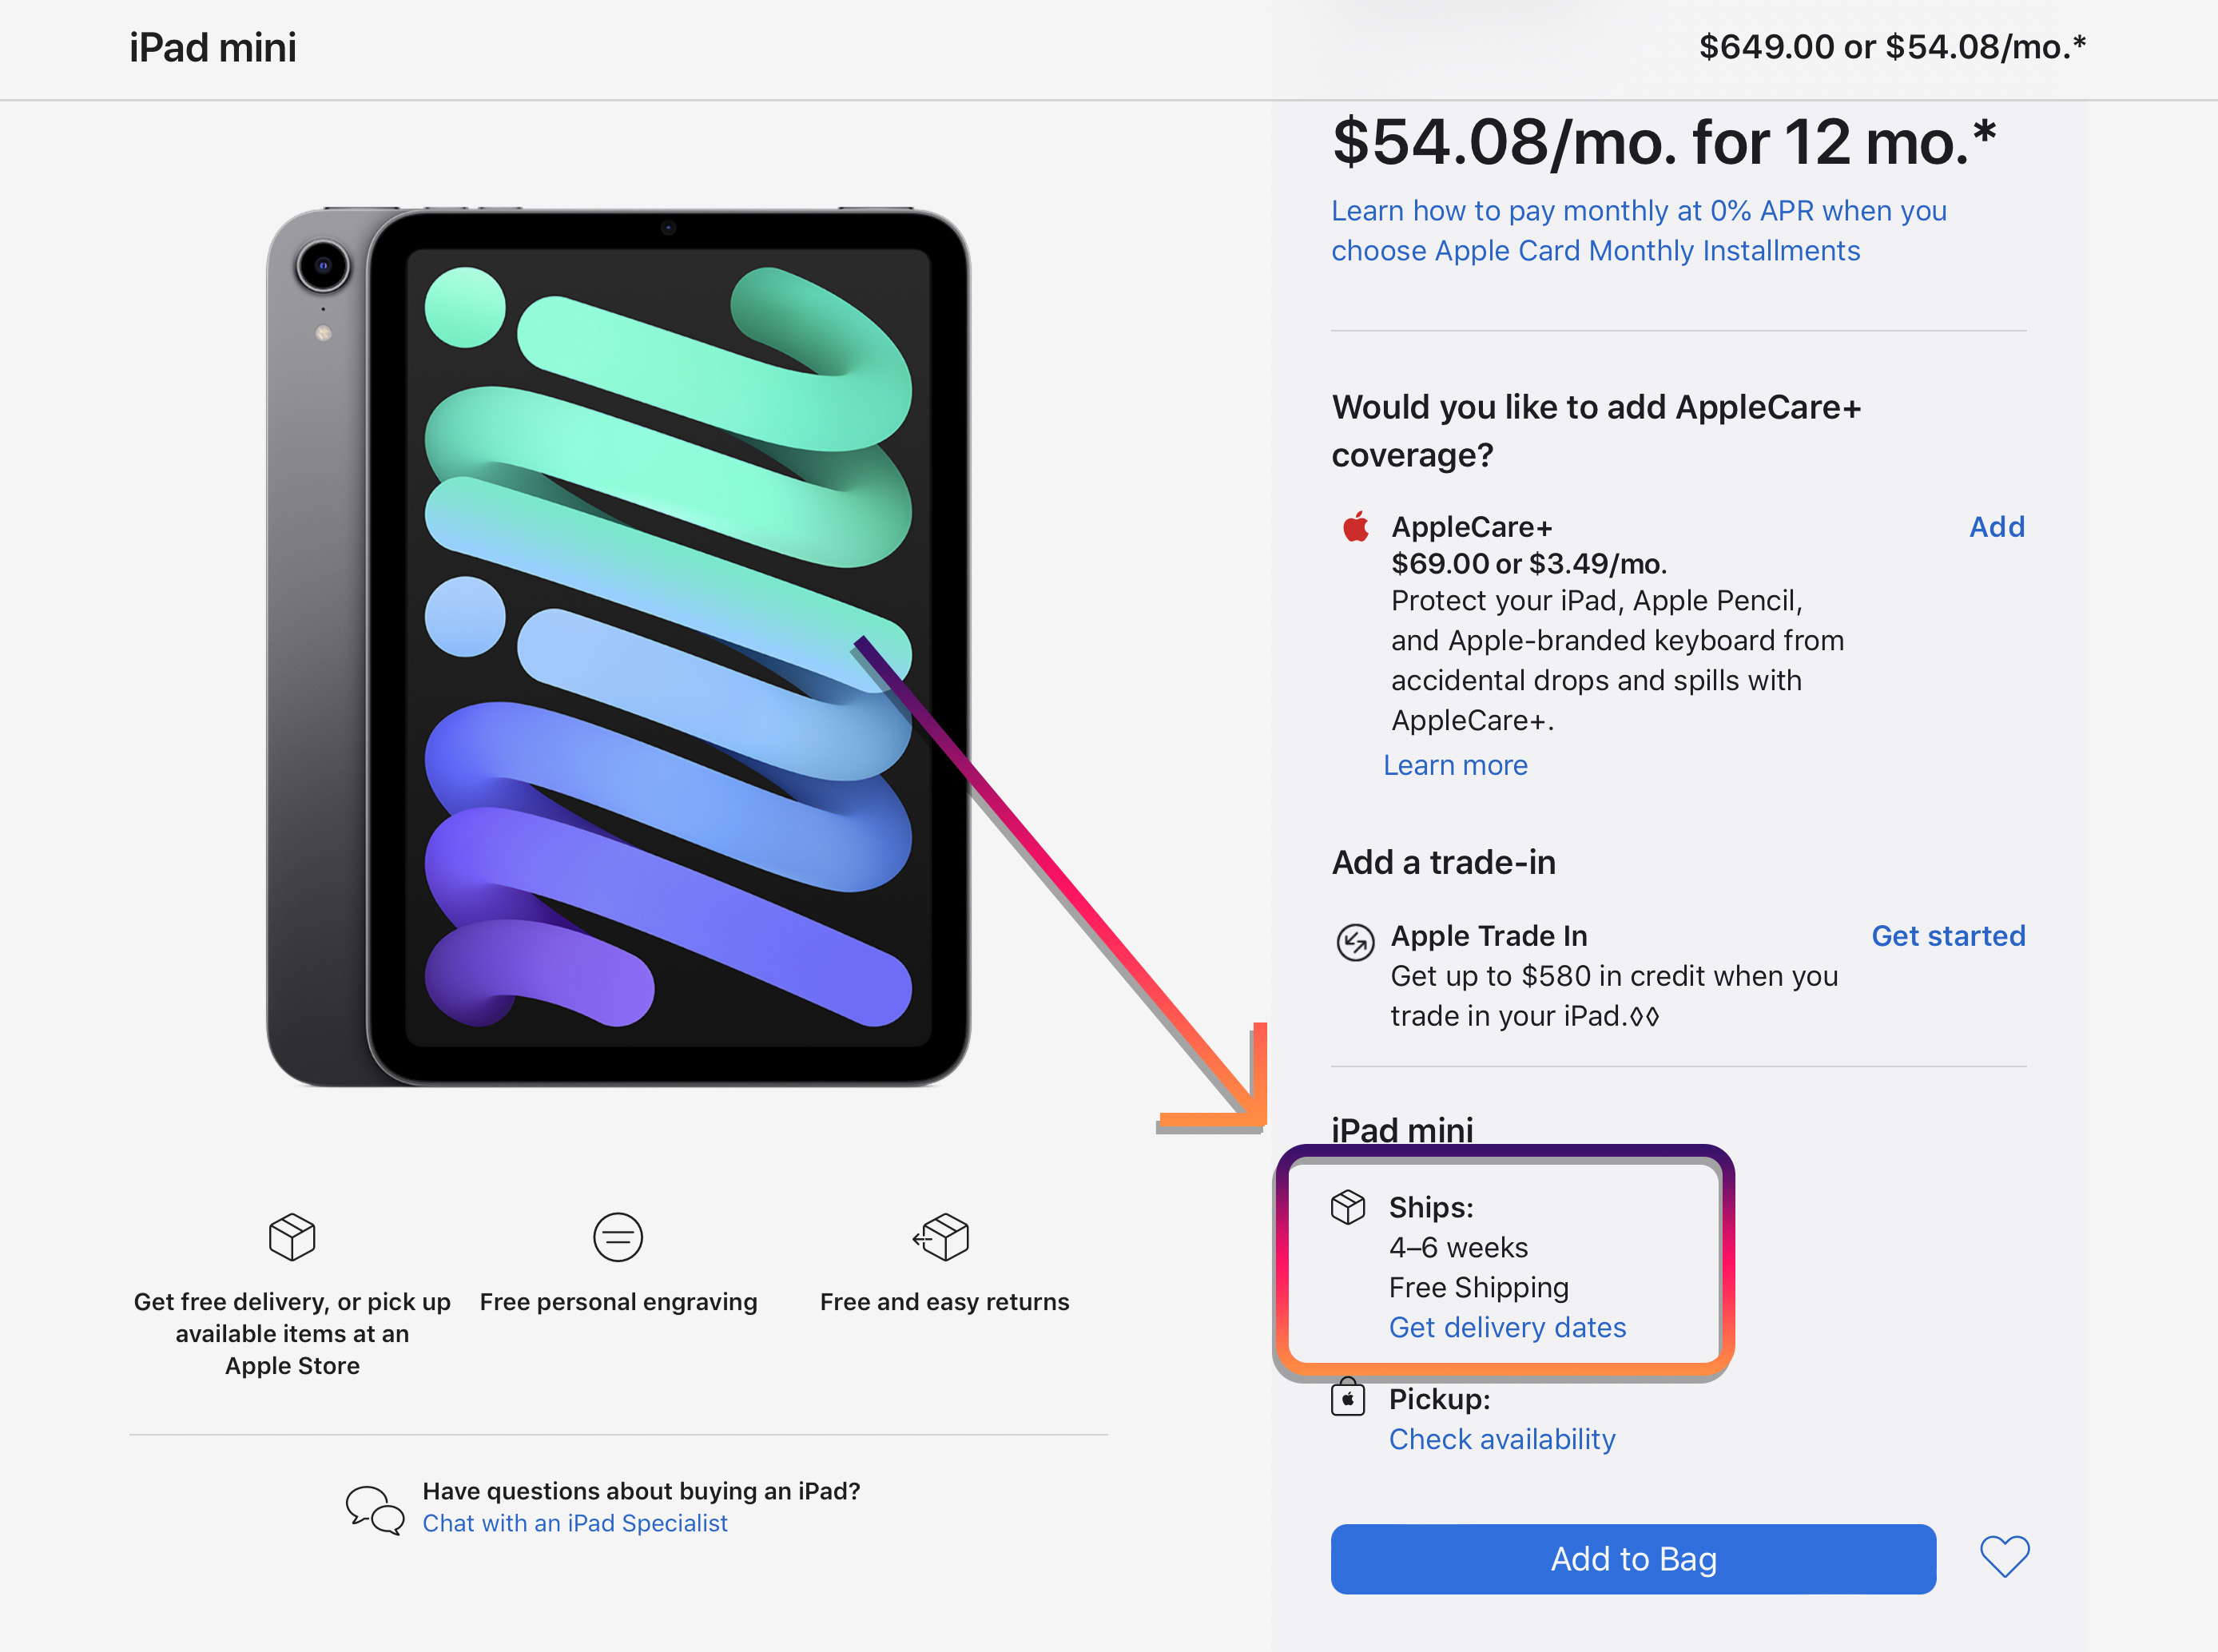The image size is (2218, 1652).
Task: Click the free and easy returns icon
Action: [942, 1237]
